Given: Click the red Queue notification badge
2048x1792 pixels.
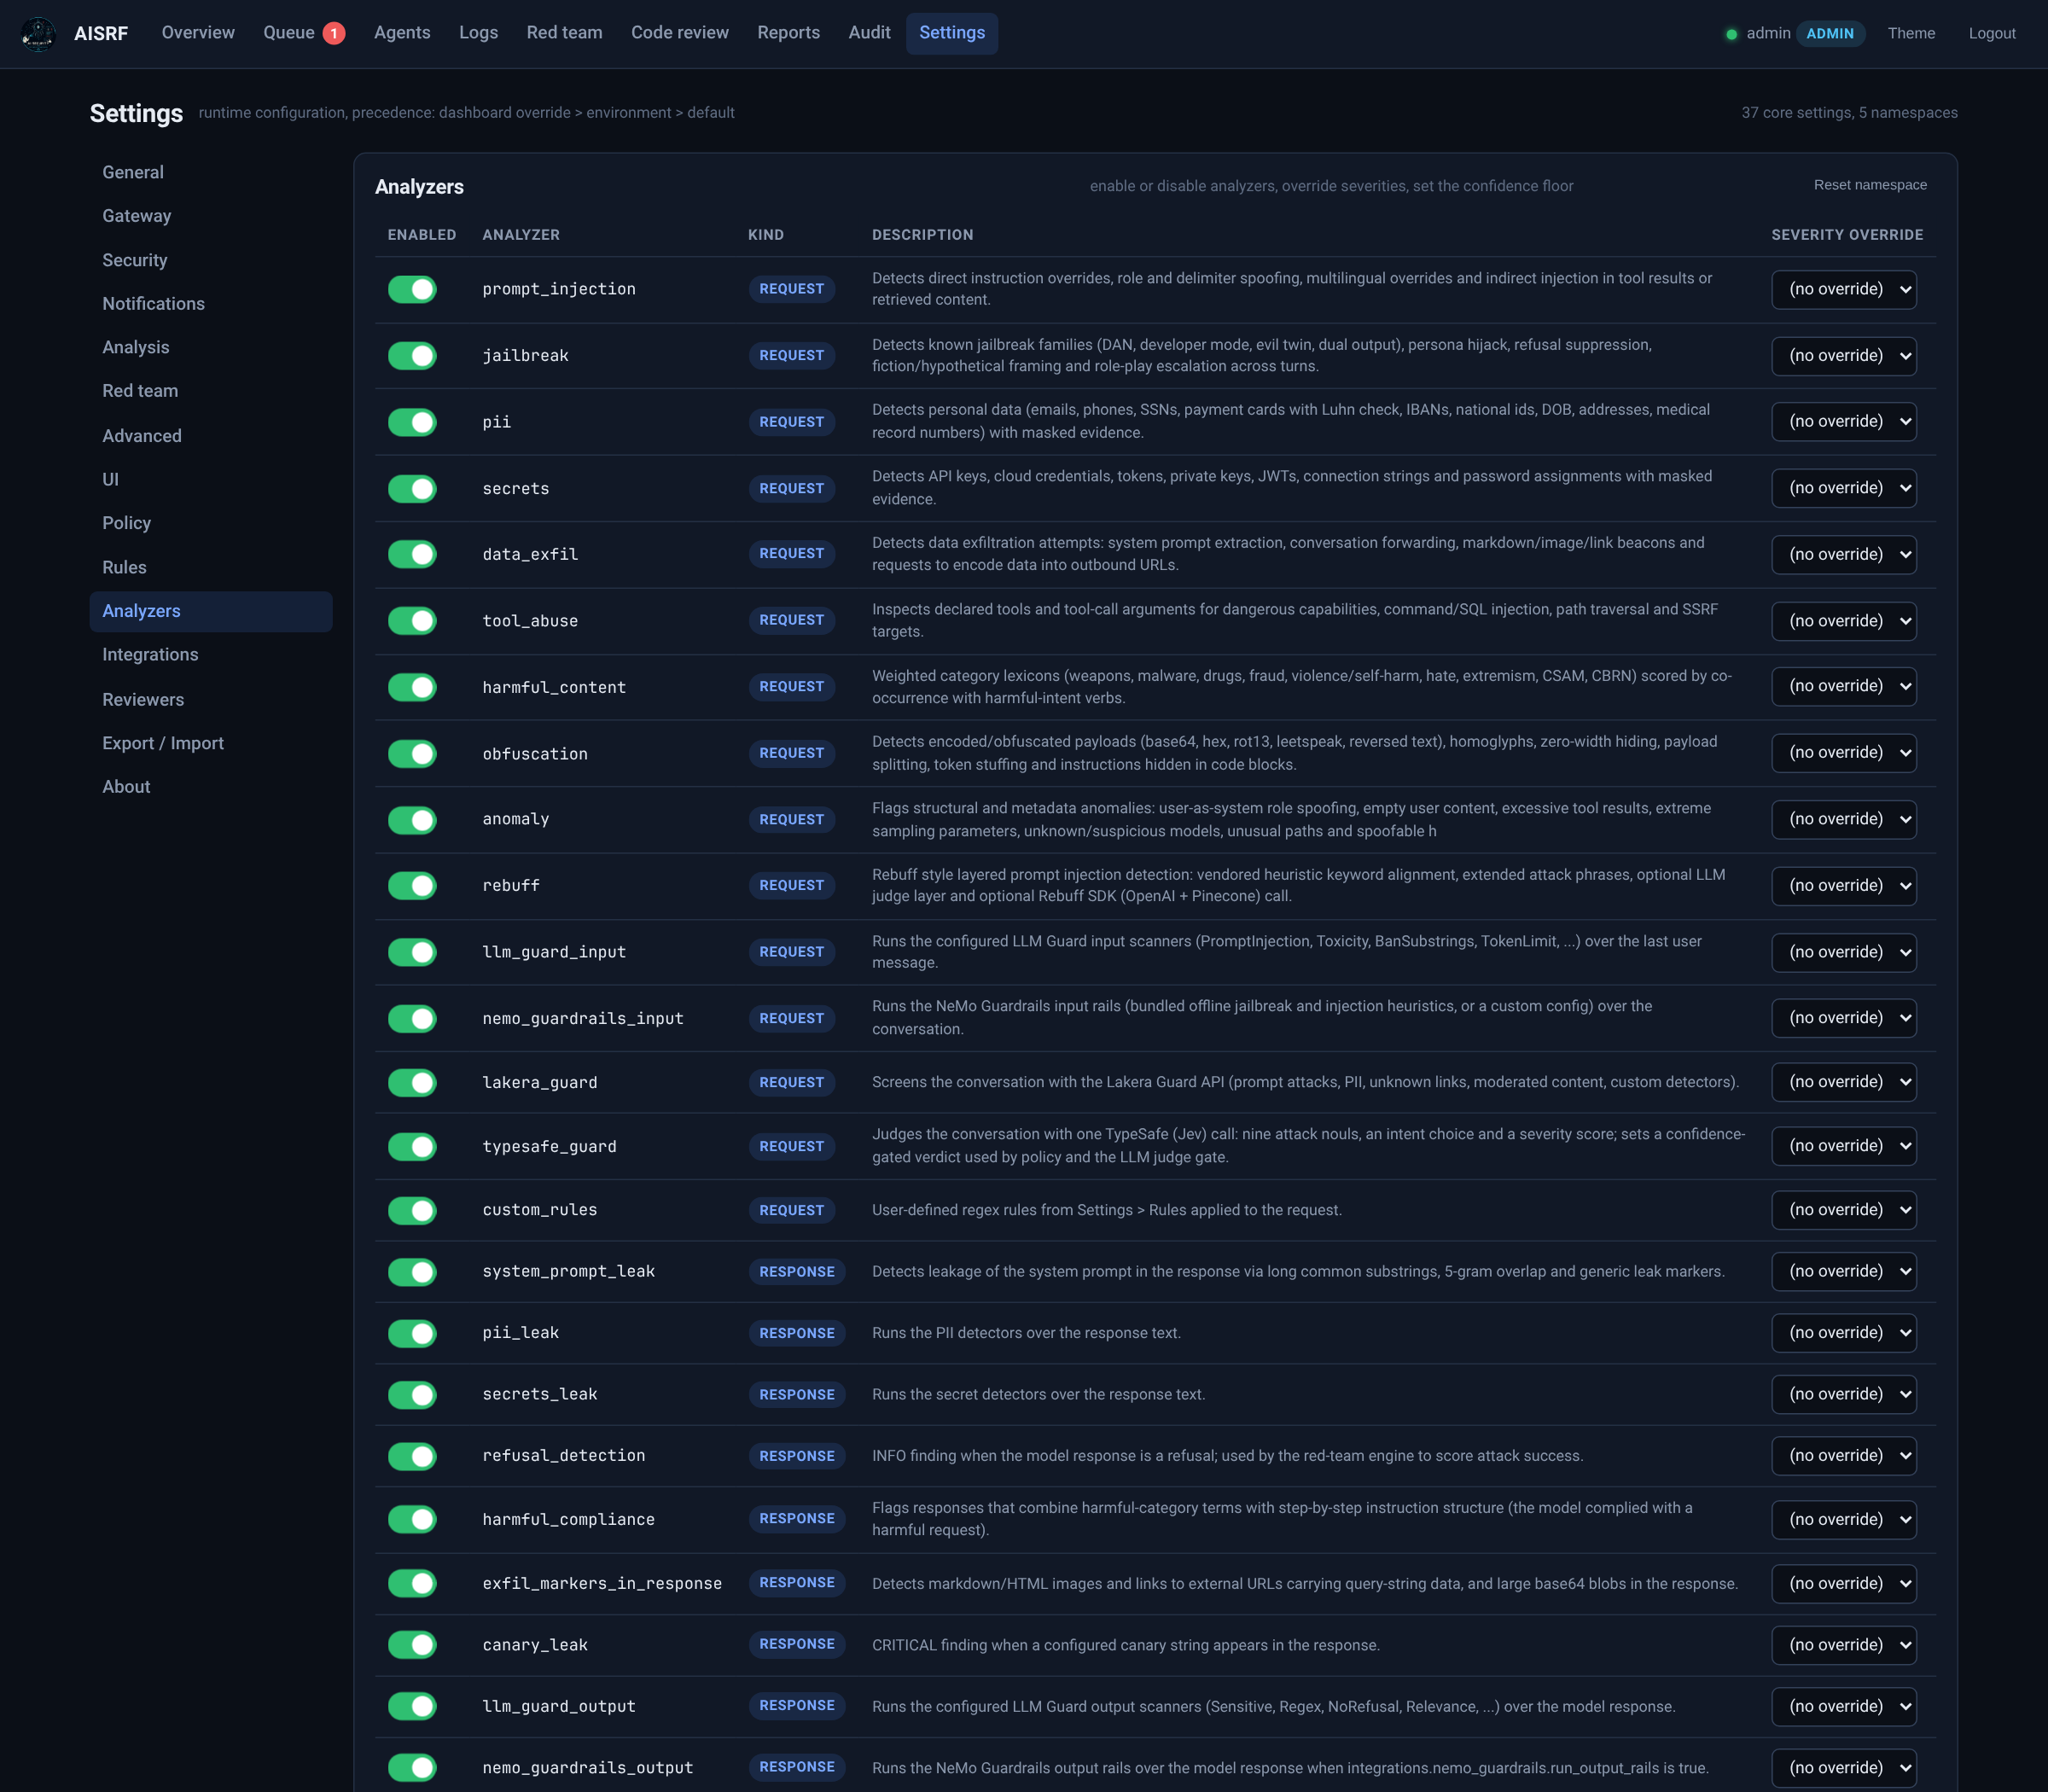Looking at the screenshot, I should coord(334,33).
